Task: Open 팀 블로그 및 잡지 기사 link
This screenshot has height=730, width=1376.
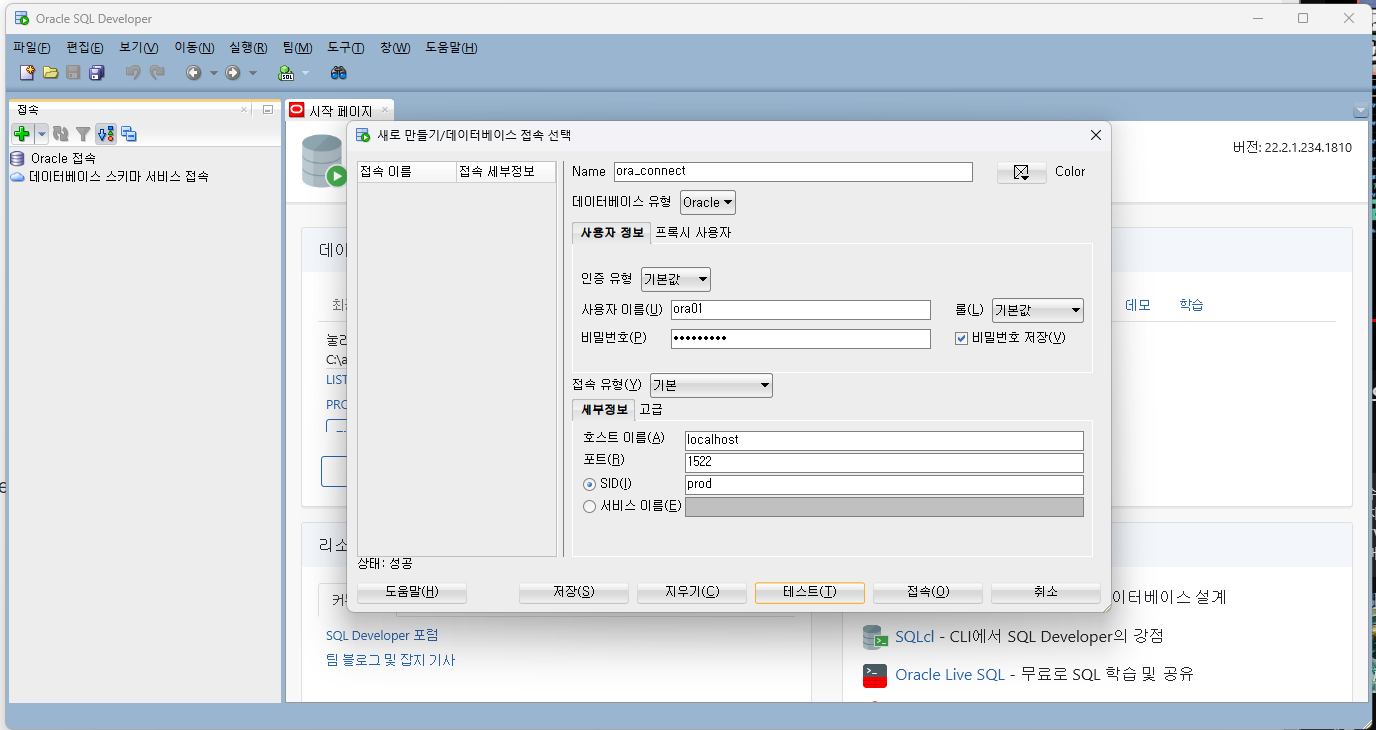Action: pyautogui.click(x=391, y=660)
